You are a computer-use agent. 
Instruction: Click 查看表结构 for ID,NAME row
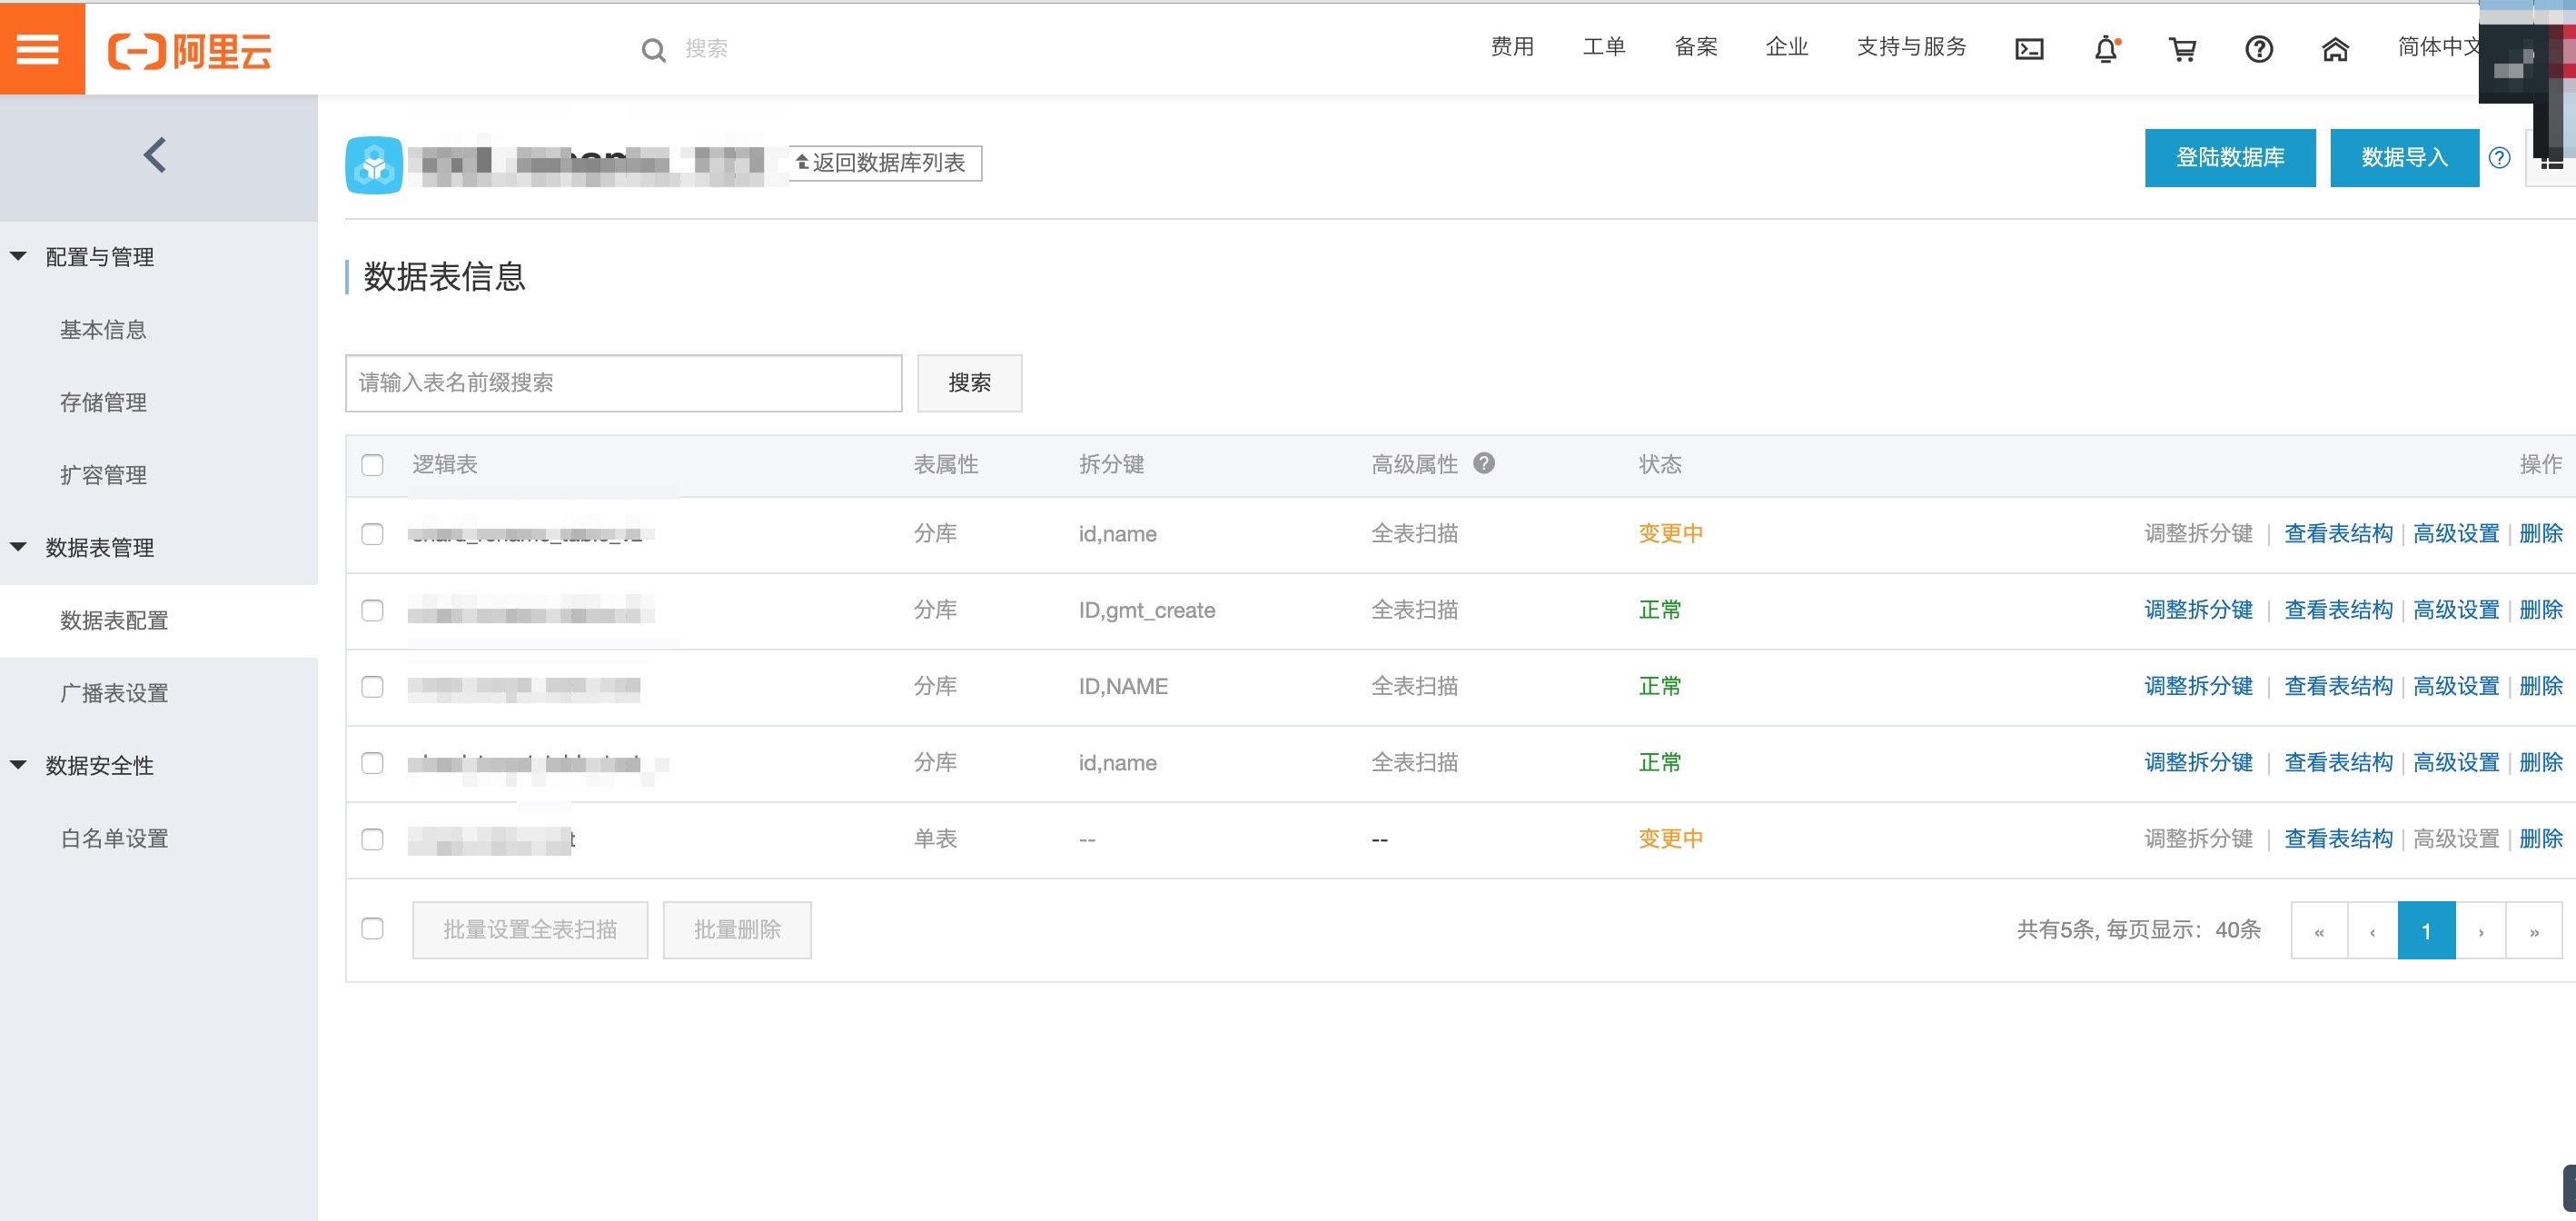(2338, 686)
